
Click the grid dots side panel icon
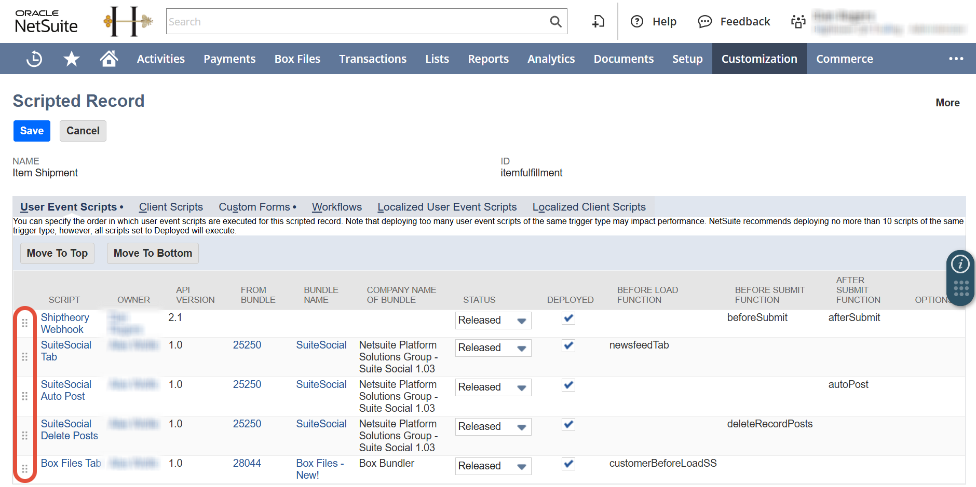(x=960, y=288)
